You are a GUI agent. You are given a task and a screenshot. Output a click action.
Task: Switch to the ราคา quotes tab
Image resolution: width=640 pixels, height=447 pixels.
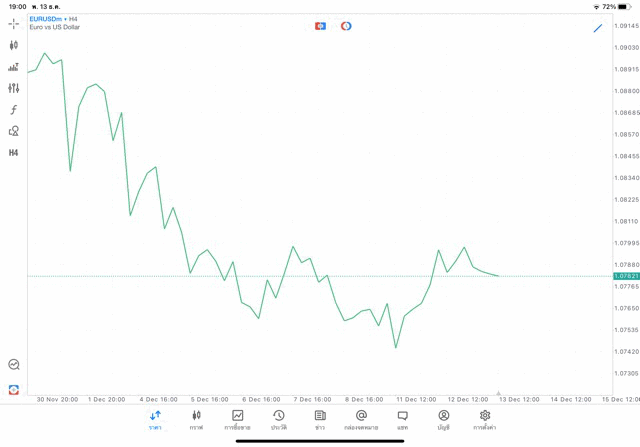155,420
